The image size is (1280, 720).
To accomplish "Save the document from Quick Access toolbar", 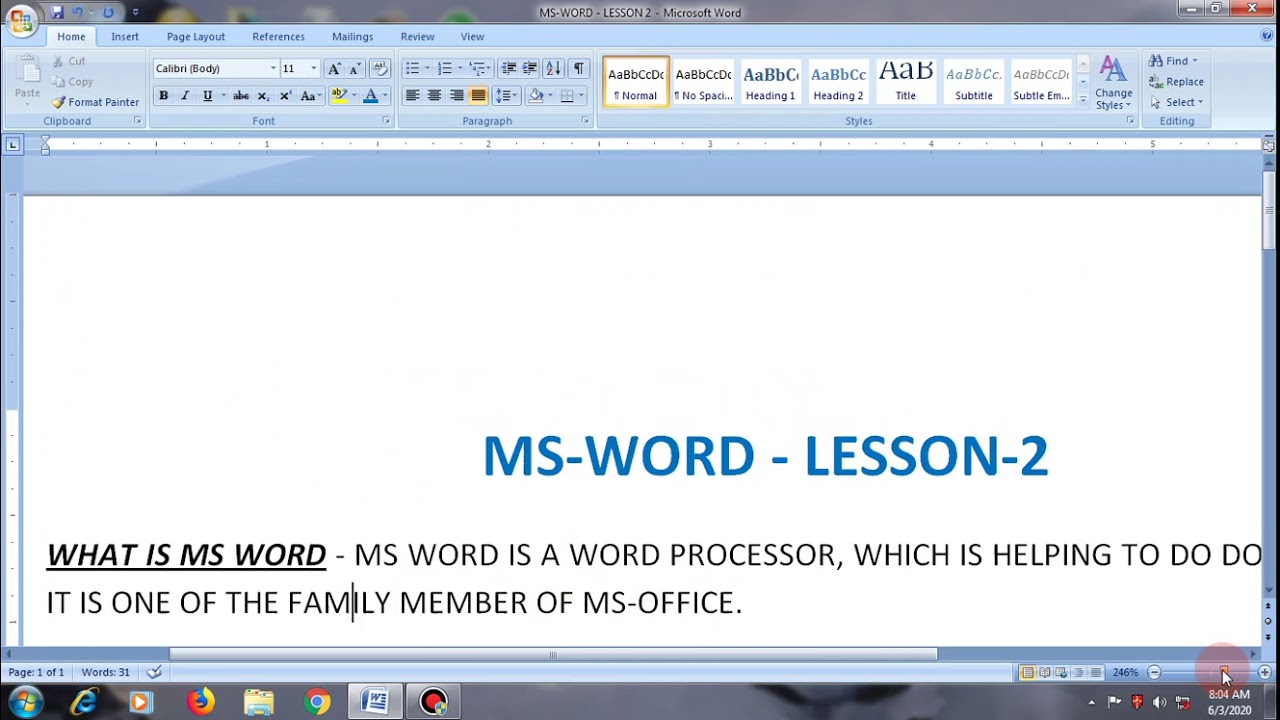I will pos(57,13).
